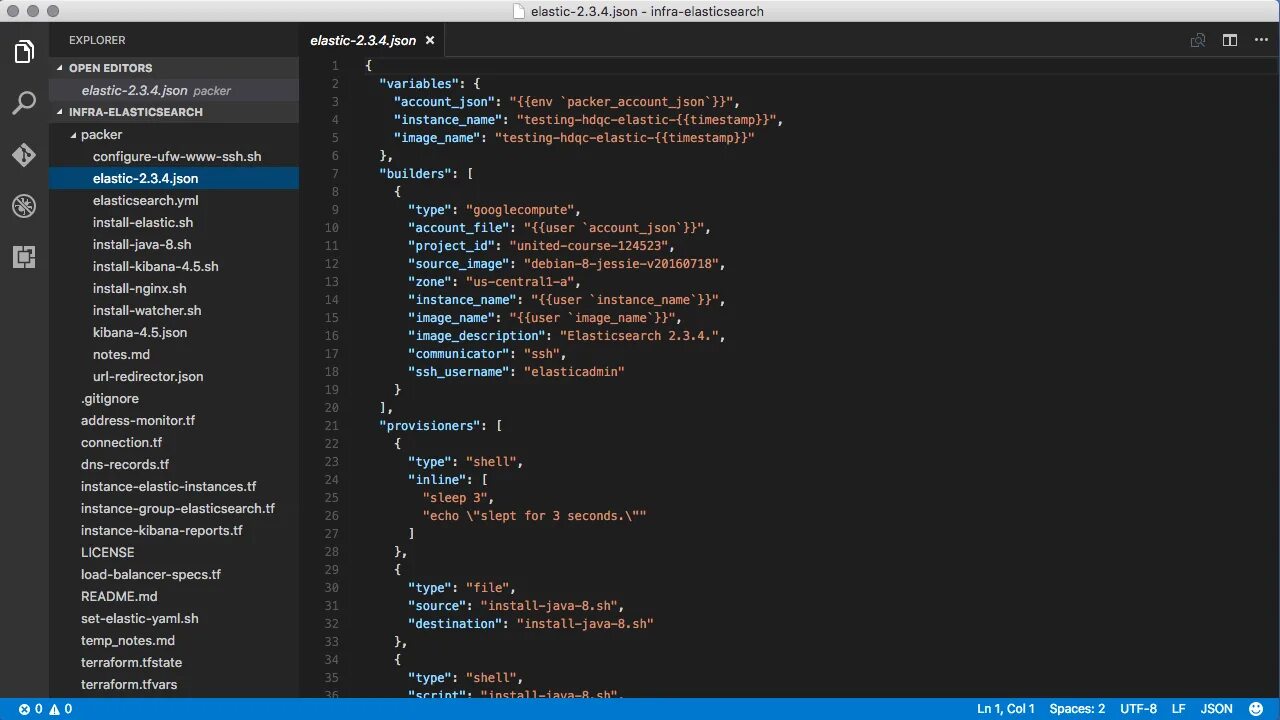Open the More Actions ellipsis menu
Viewport: 1280px width, 720px height.
(1261, 40)
